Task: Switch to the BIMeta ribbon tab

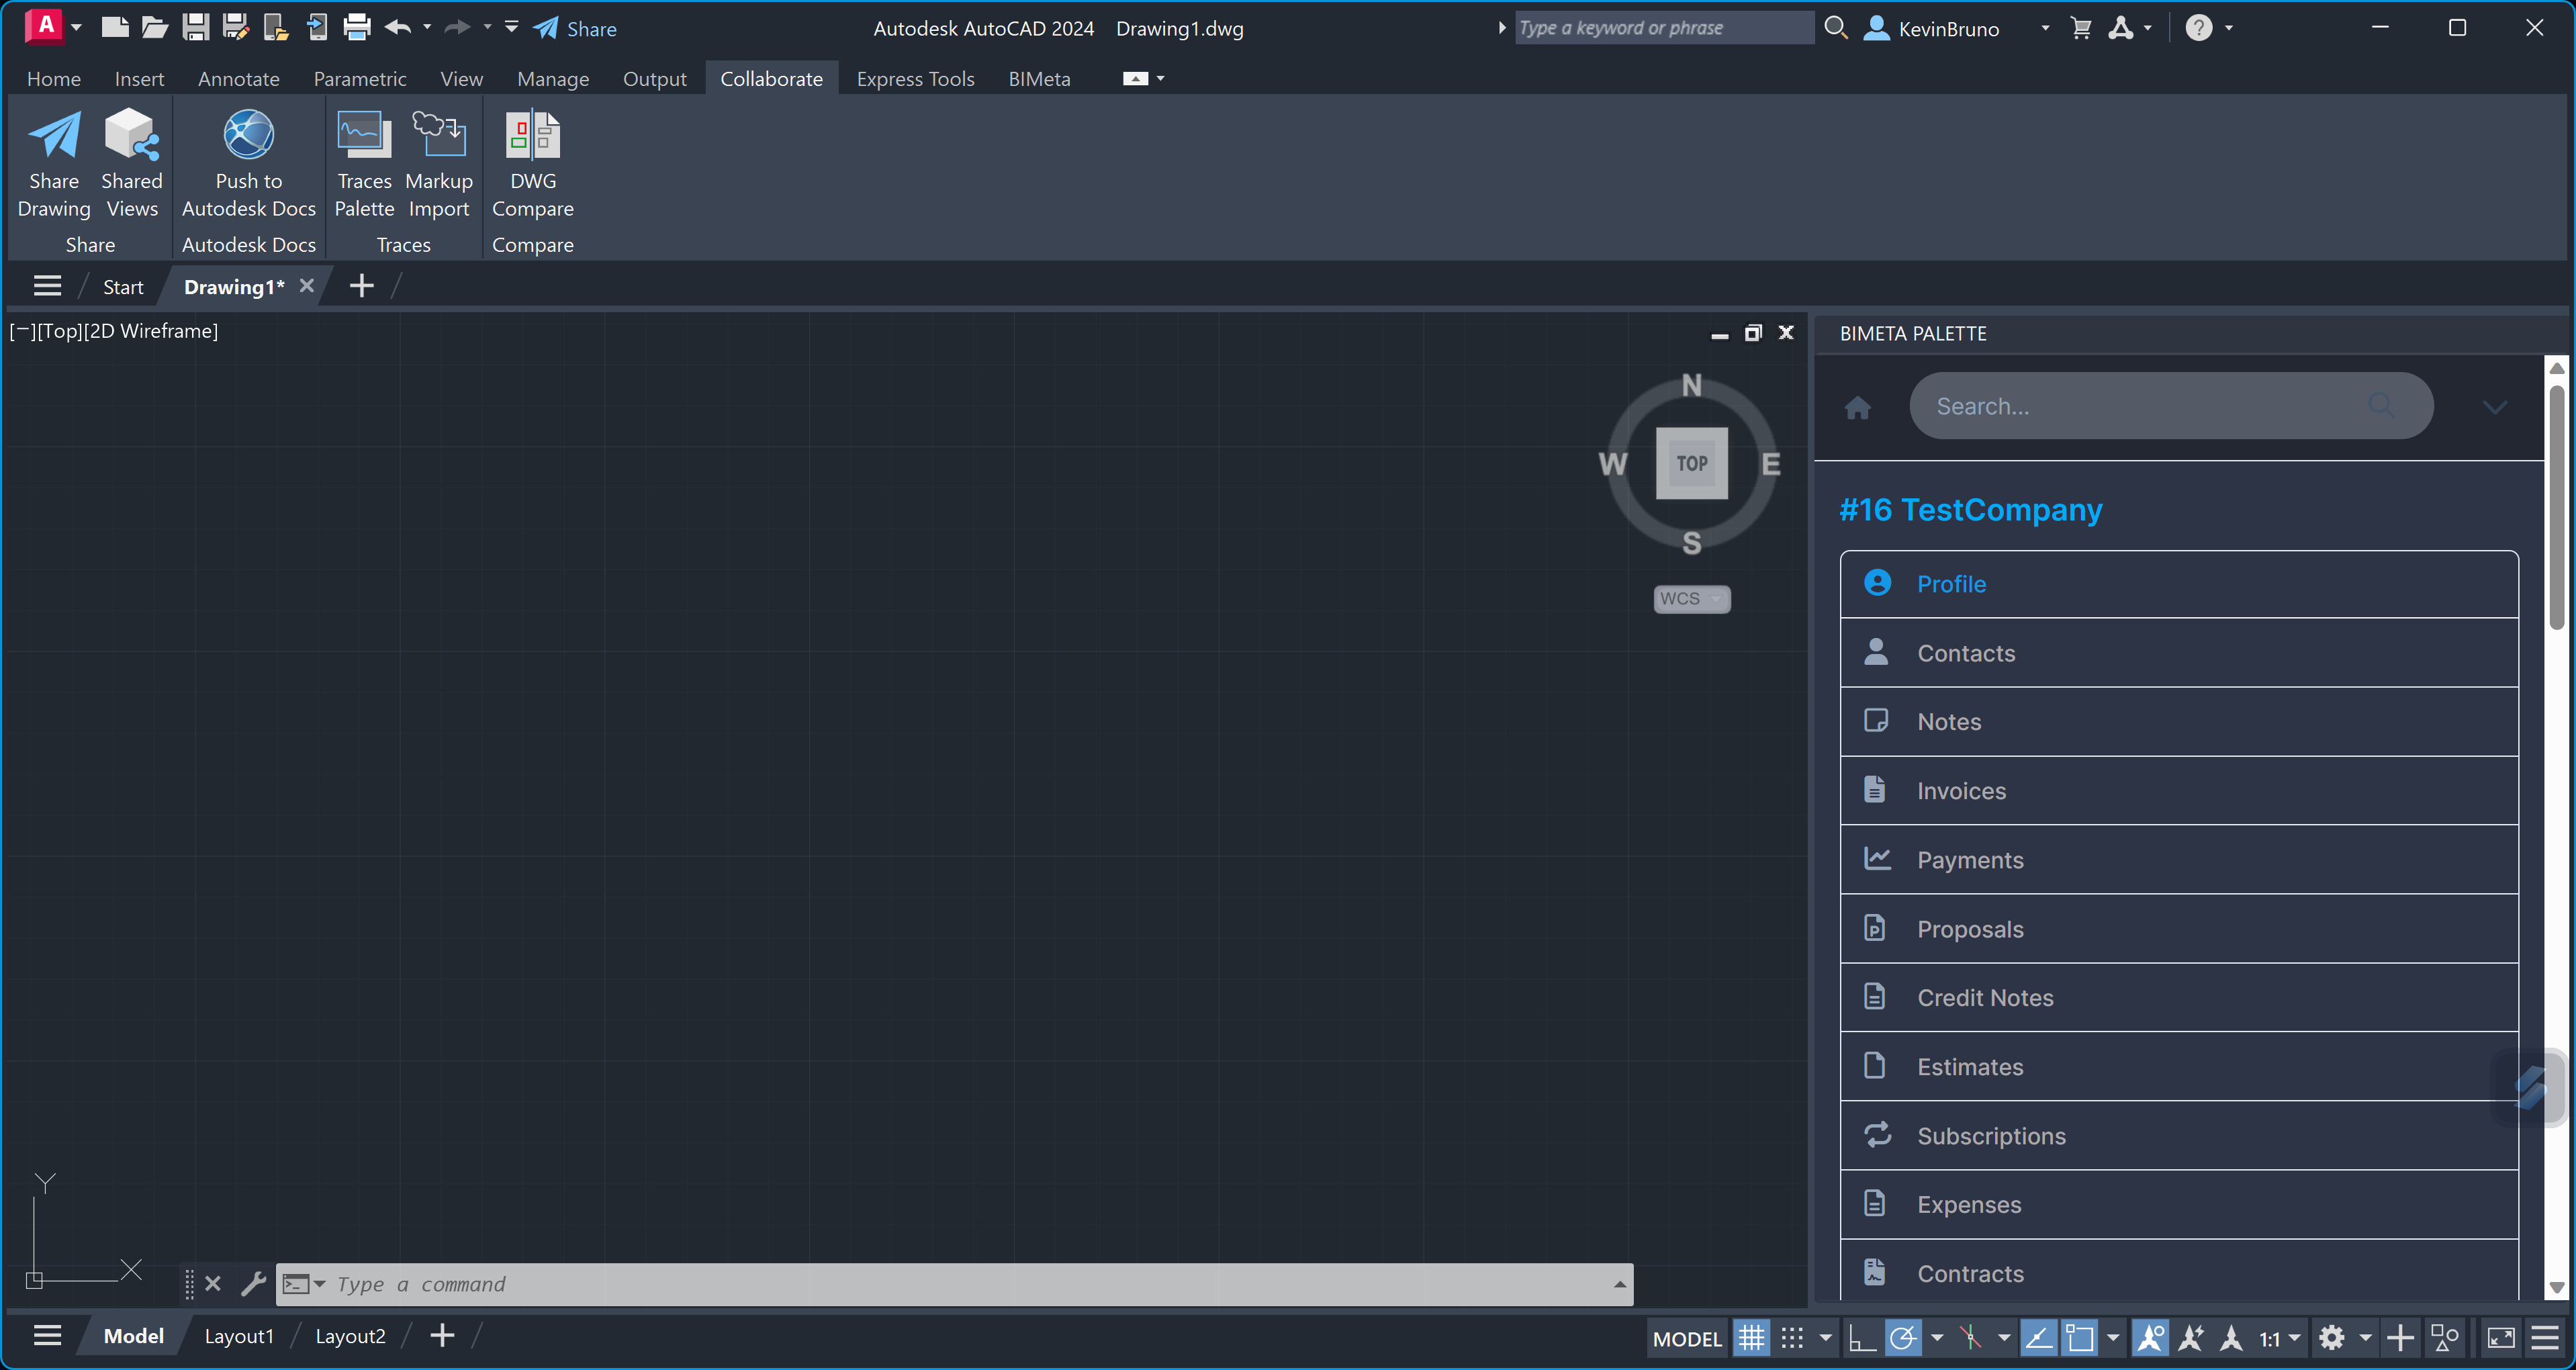Action: [1039, 78]
